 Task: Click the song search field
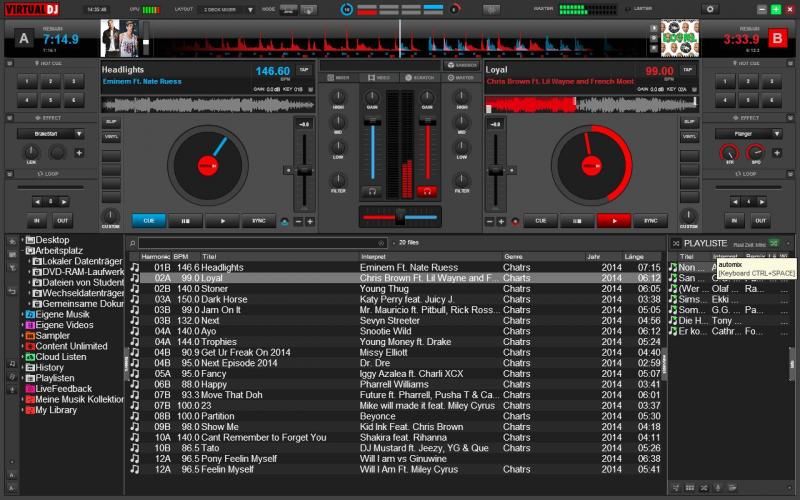pyautogui.click(x=260, y=243)
